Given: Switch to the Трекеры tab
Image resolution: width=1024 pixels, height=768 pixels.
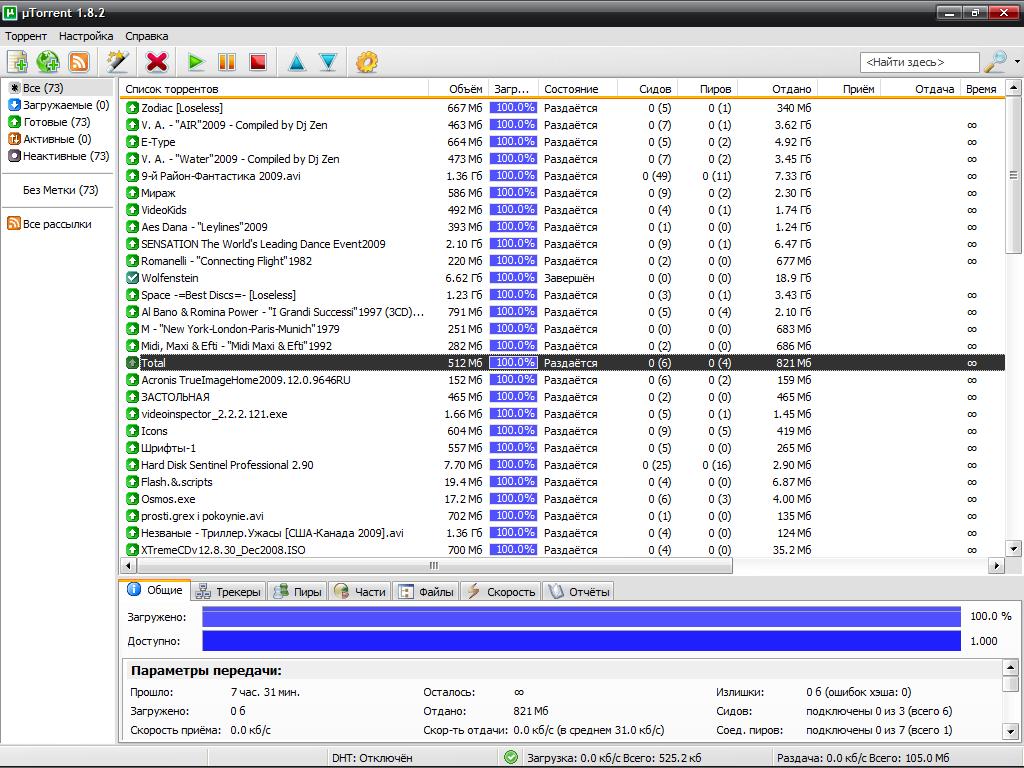Looking at the screenshot, I should pos(229,592).
